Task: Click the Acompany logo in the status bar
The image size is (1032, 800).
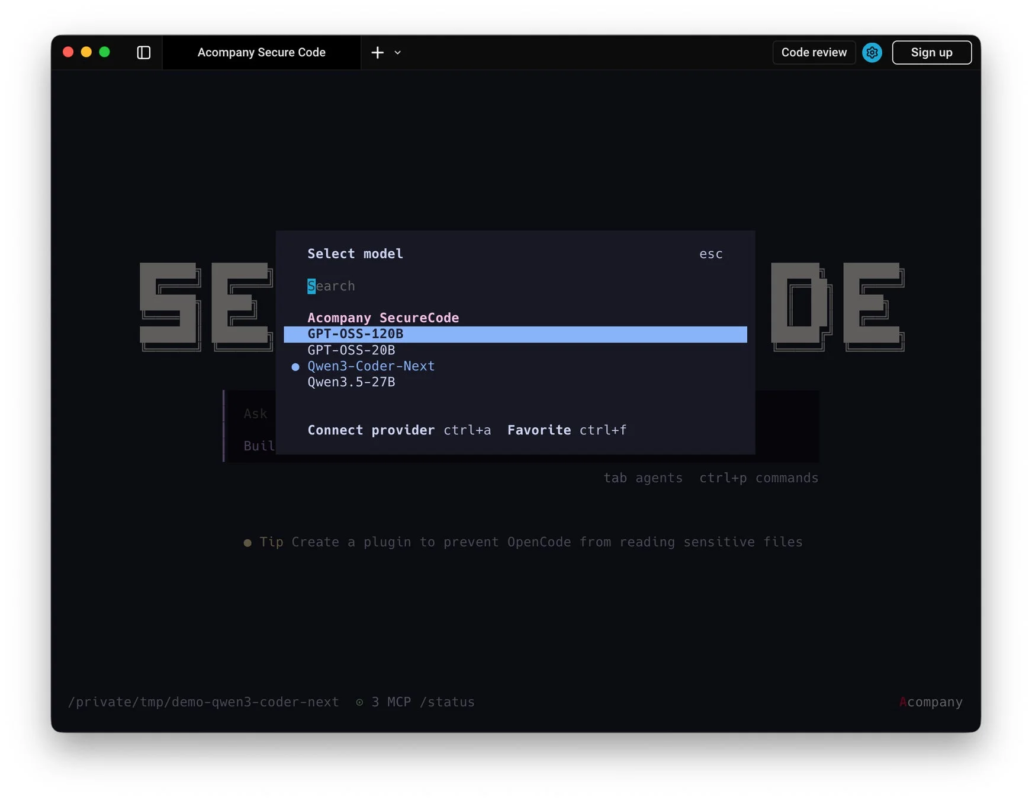Action: tap(930, 701)
